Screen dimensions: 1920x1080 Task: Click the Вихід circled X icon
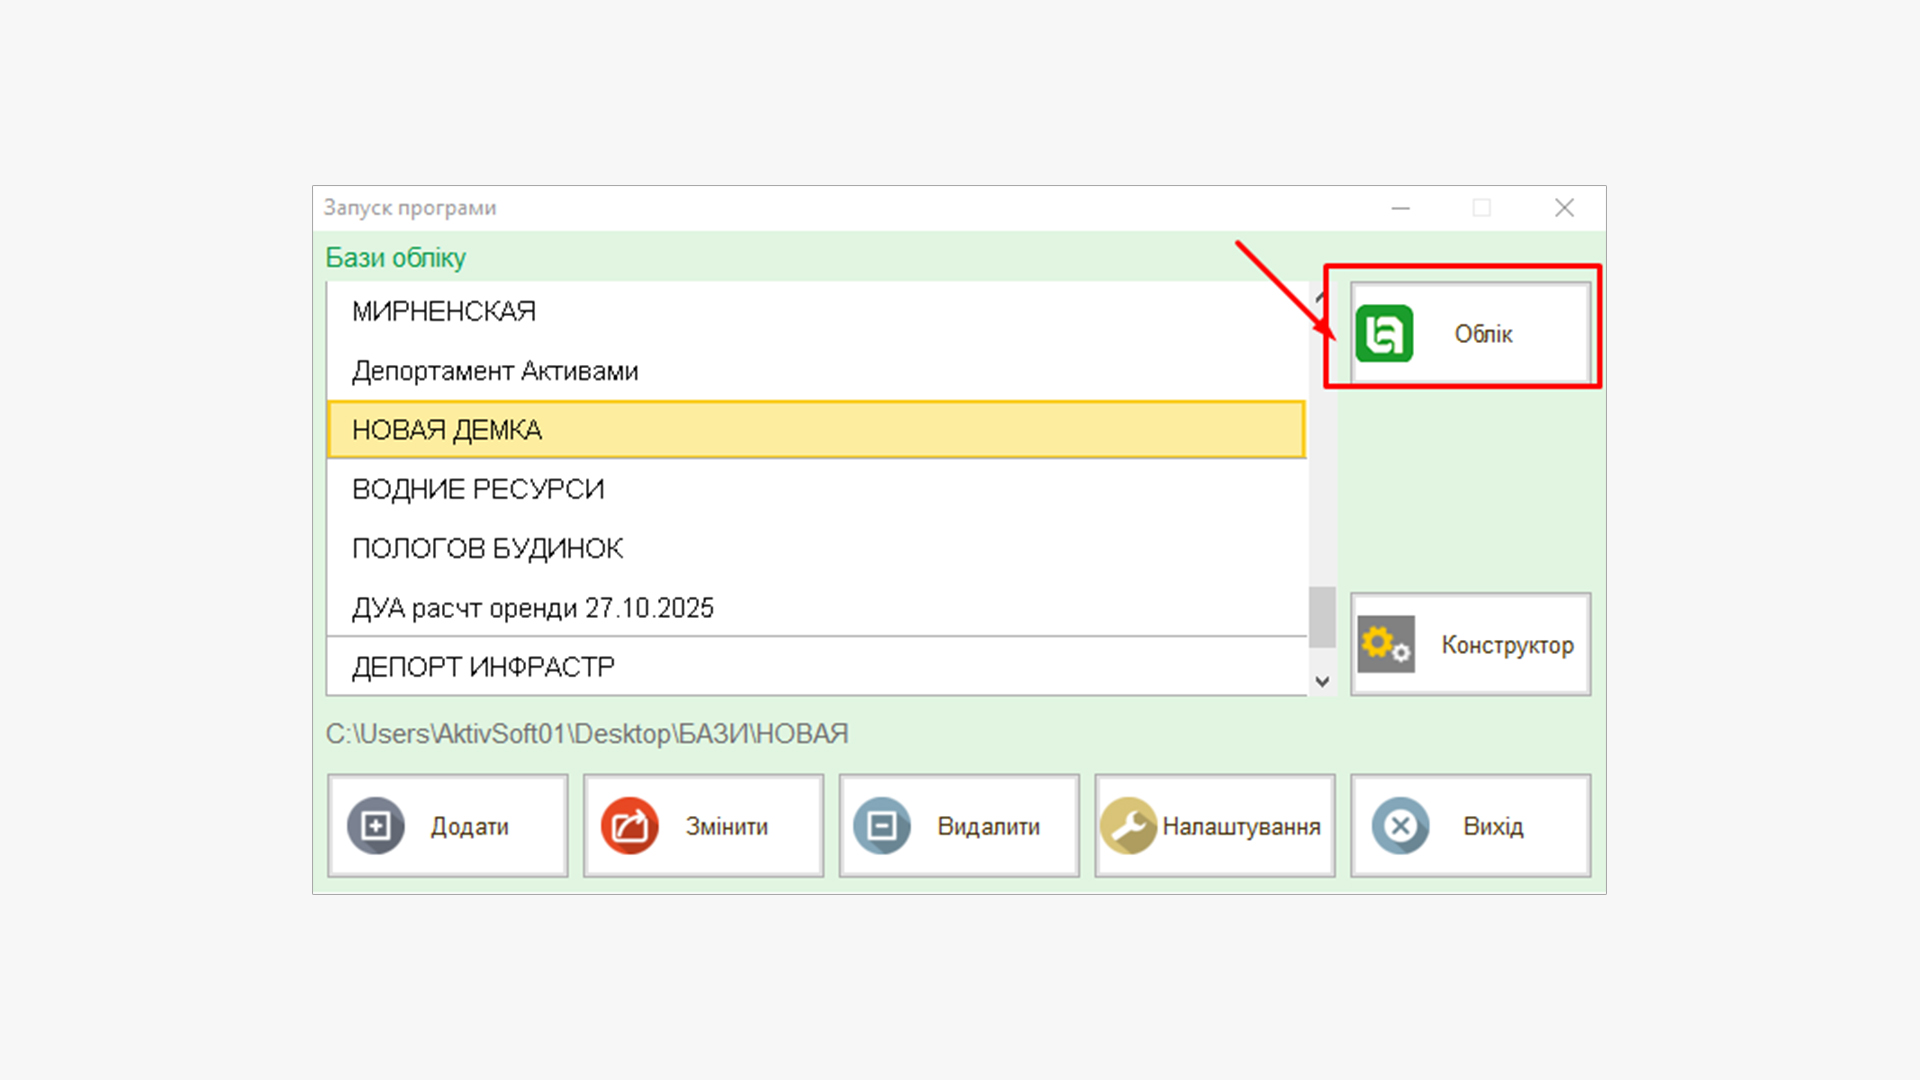pyautogui.click(x=1400, y=826)
